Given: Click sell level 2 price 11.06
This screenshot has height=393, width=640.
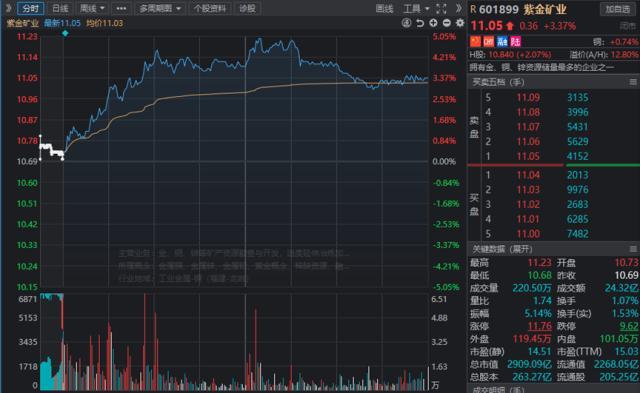Looking at the screenshot, I should (528, 142).
